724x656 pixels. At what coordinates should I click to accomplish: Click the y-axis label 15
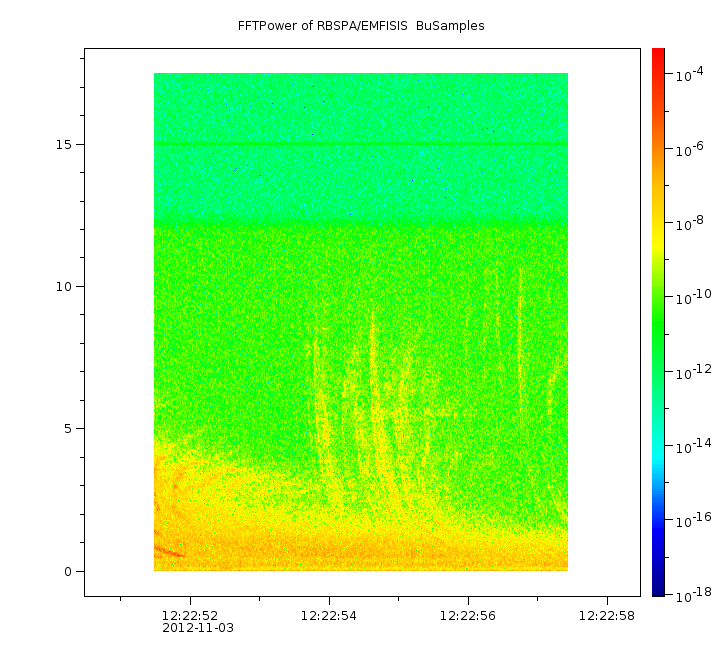click(x=64, y=144)
